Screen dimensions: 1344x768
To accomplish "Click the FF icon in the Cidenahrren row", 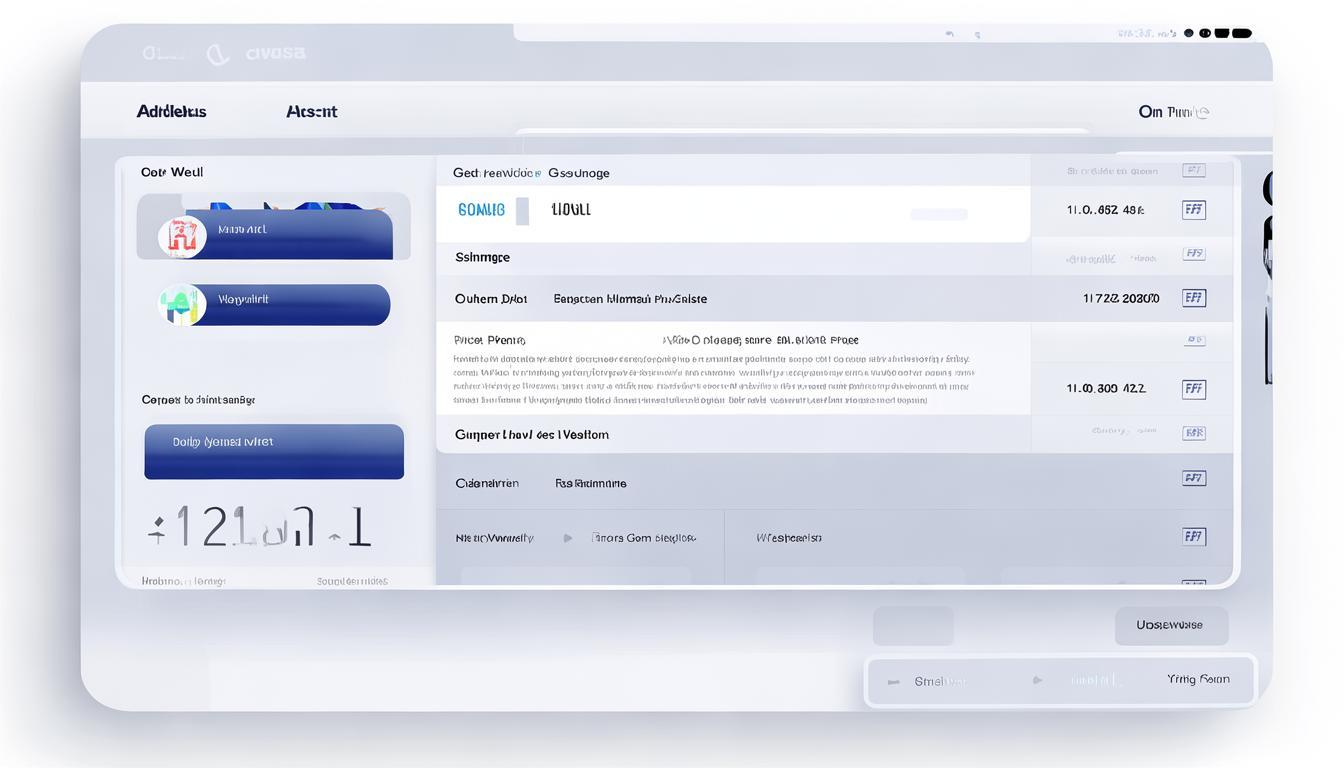I will (1193, 478).
